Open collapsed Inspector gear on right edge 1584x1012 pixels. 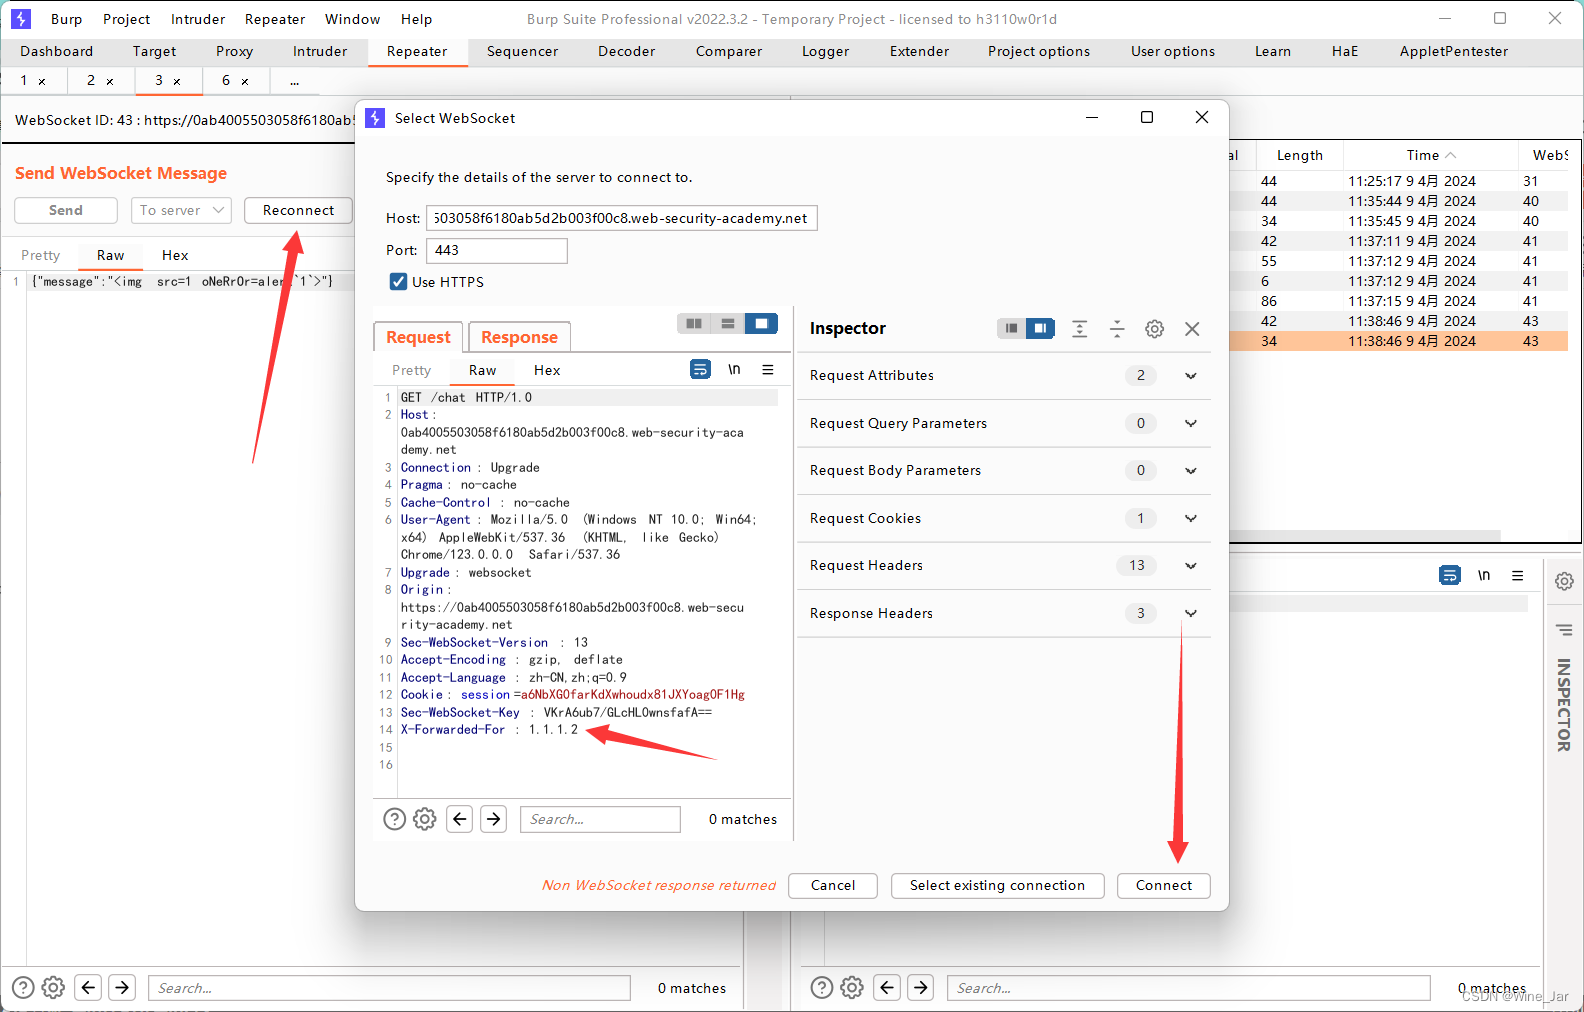click(x=1565, y=581)
